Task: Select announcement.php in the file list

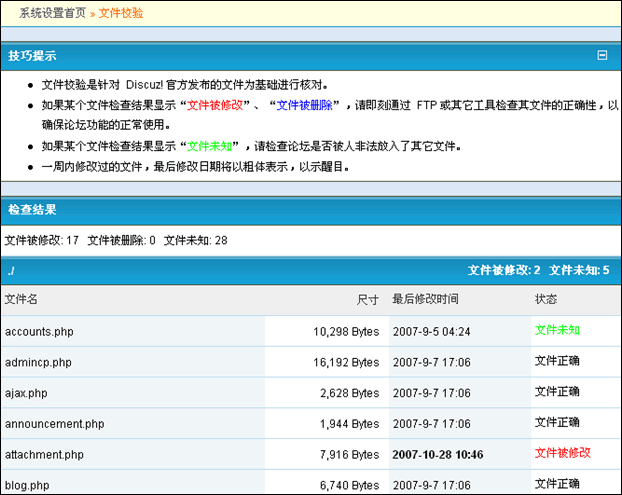Action: pyautogui.click(x=54, y=423)
